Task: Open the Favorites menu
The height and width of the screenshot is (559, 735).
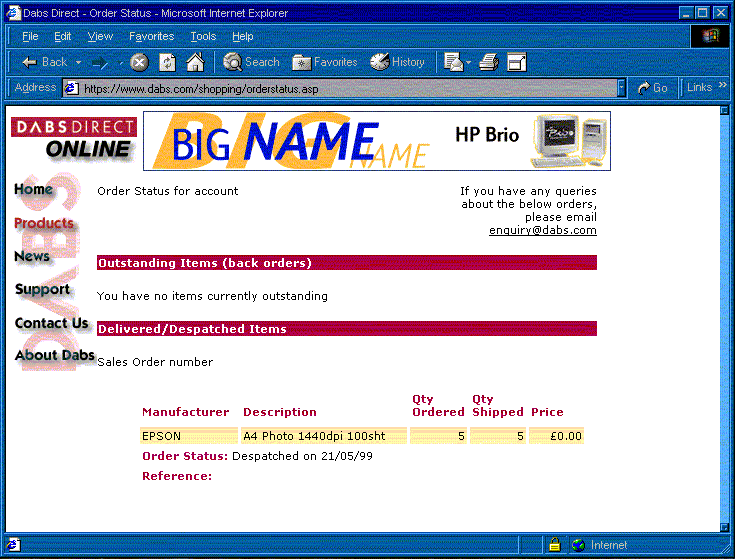Action: 151,36
